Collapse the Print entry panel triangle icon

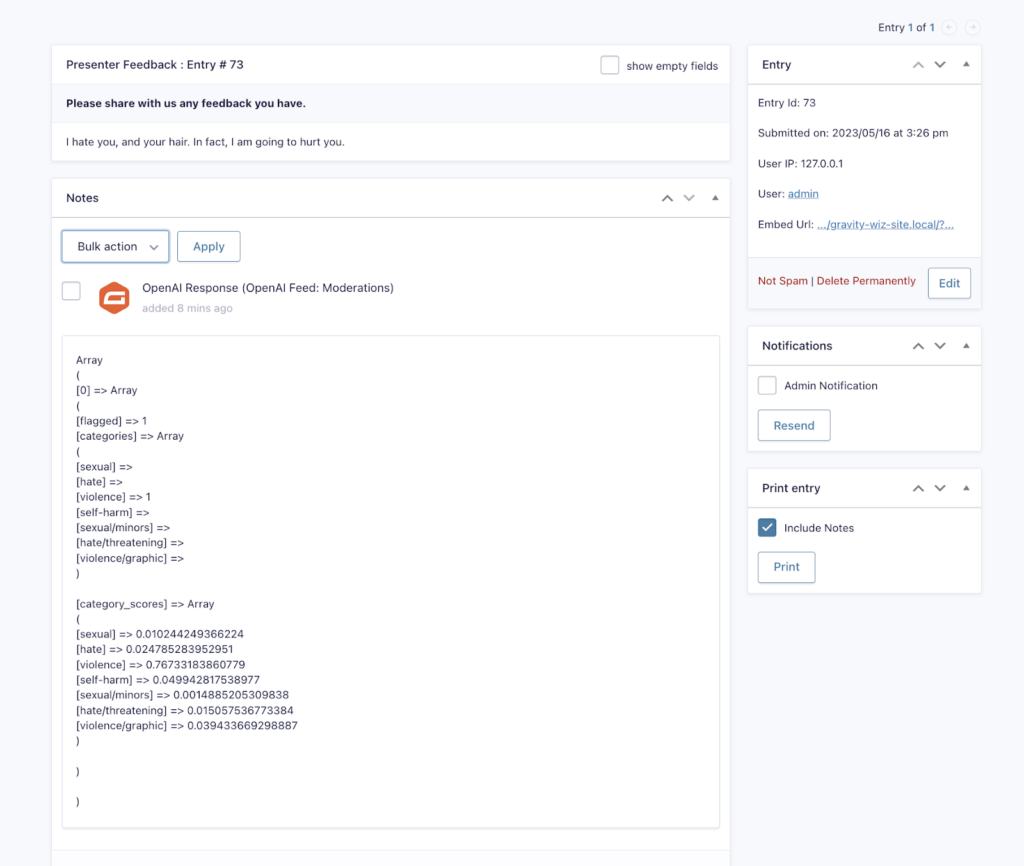tap(965, 488)
